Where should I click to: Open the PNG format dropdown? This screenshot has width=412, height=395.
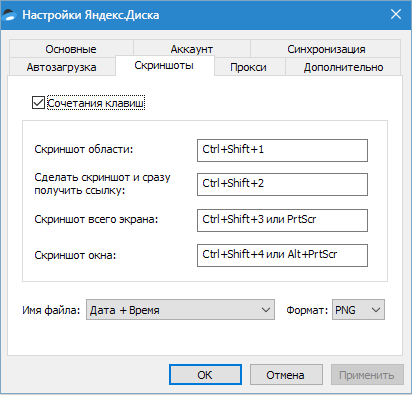(358, 310)
